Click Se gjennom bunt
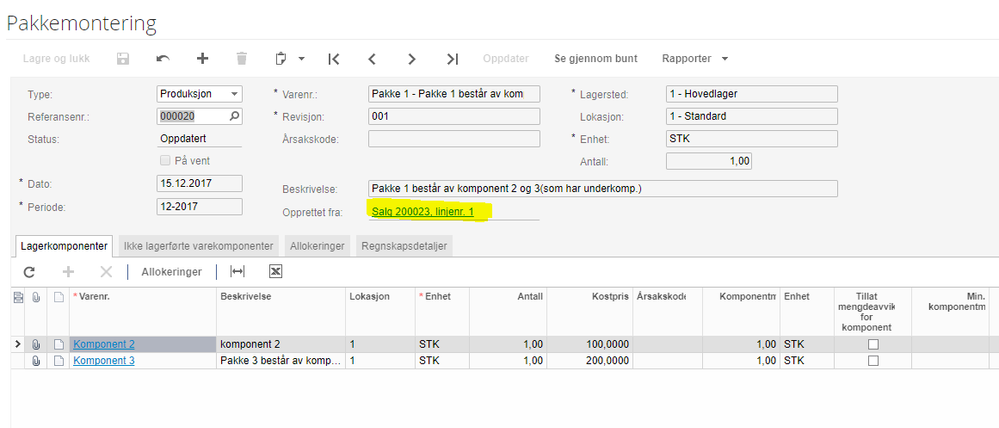Screen dimensions: 999x428 pos(596,59)
